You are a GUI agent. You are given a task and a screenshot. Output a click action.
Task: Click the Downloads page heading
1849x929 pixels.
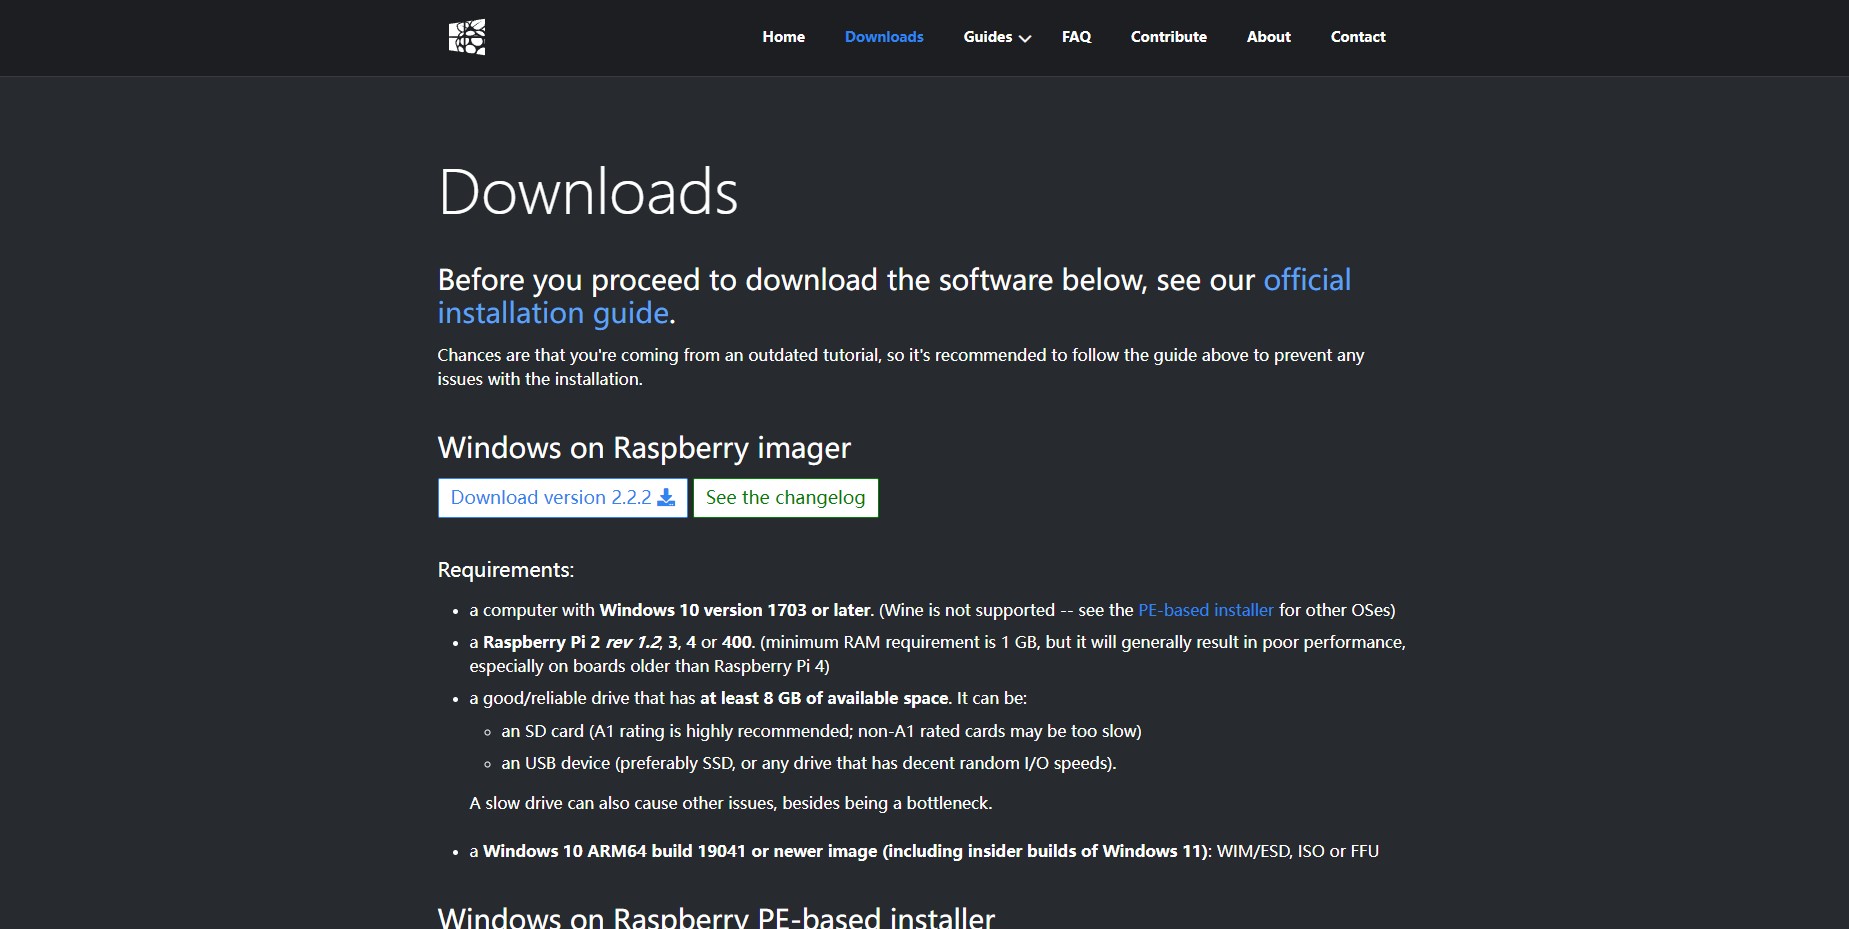[588, 192]
